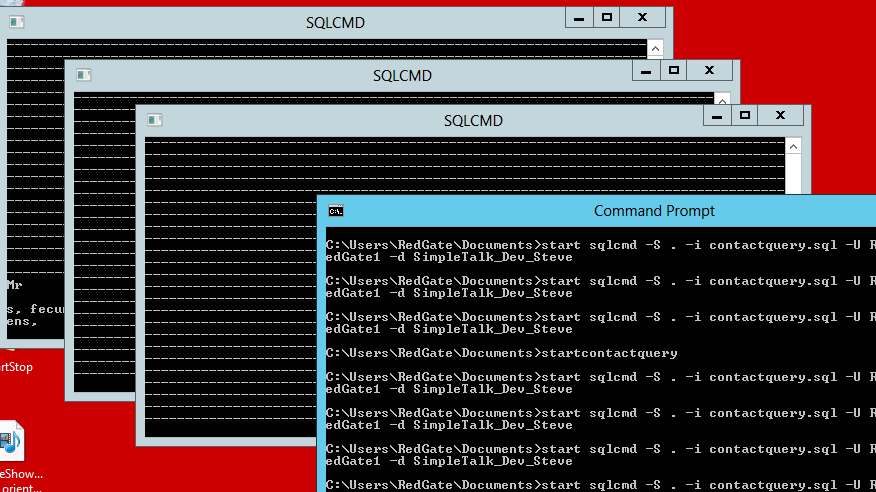This screenshot has height=492, width=876.
Task: Maximize the frontmost SQLCMD window
Action: tap(744, 116)
